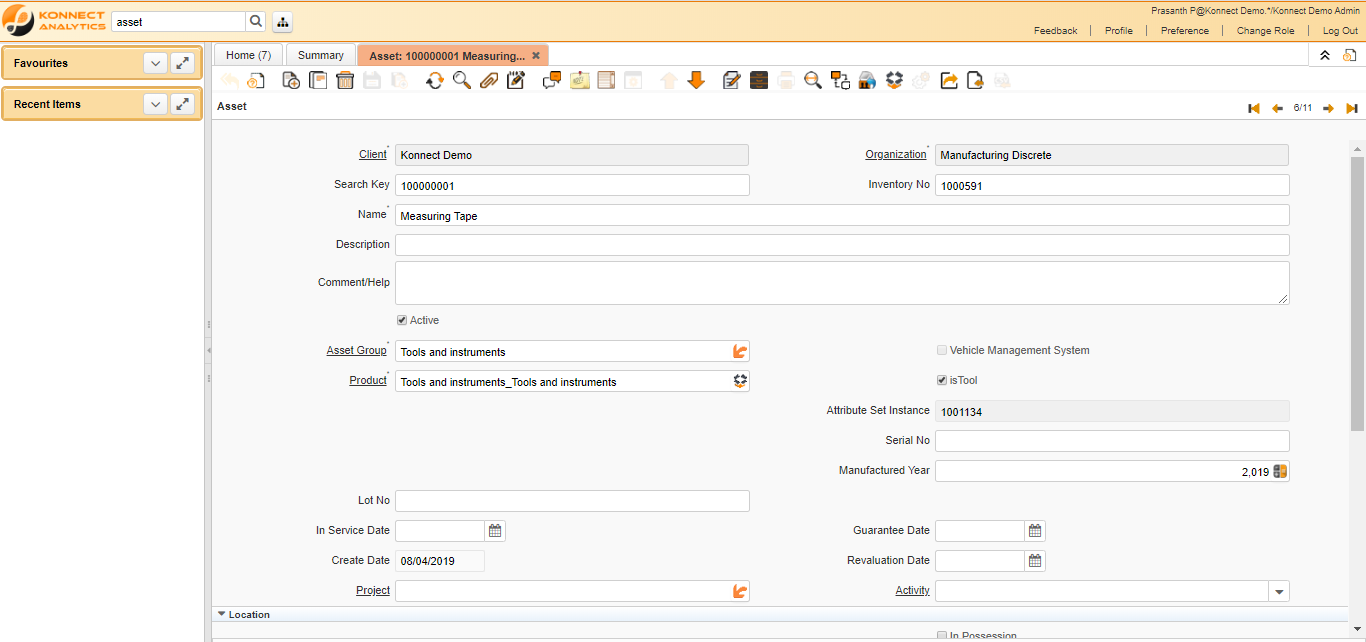This screenshot has width=1366, height=642.
Task: Click the Help icon in the toolbar
Action: [x=256, y=80]
